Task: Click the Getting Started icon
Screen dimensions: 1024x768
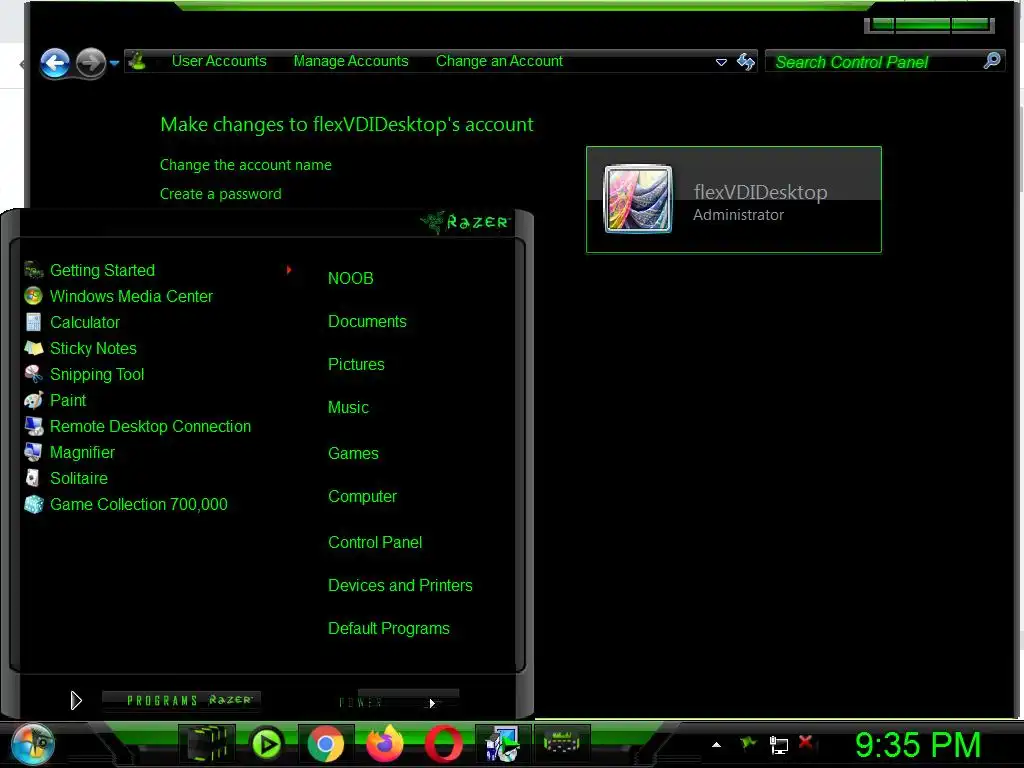Action: [33, 270]
